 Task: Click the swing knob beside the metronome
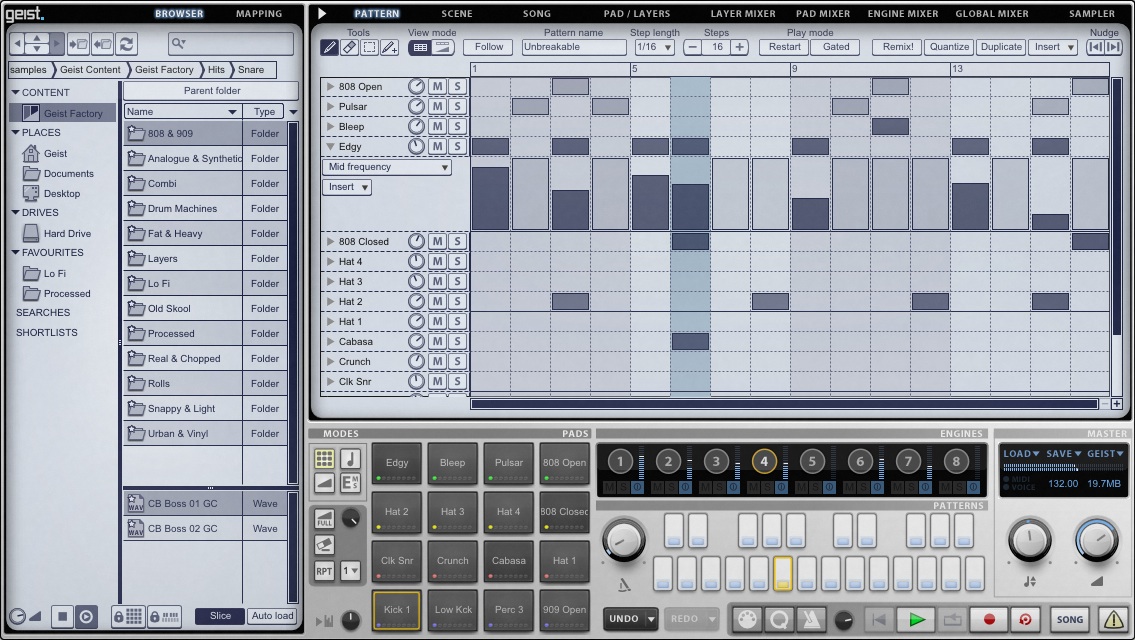(x=843, y=620)
